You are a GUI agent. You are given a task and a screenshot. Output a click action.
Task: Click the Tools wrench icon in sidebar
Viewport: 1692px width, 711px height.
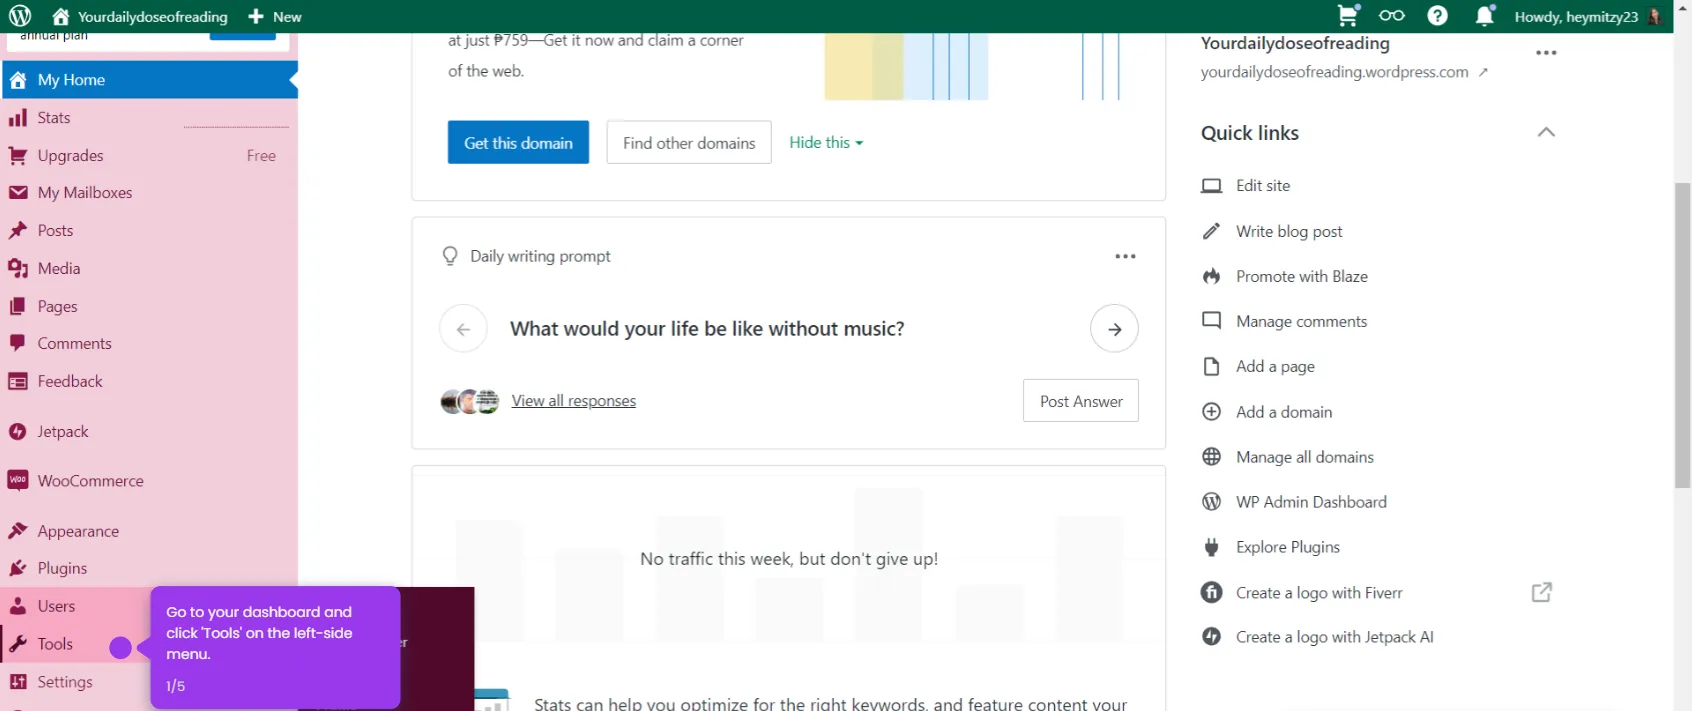(x=18, y=644)
